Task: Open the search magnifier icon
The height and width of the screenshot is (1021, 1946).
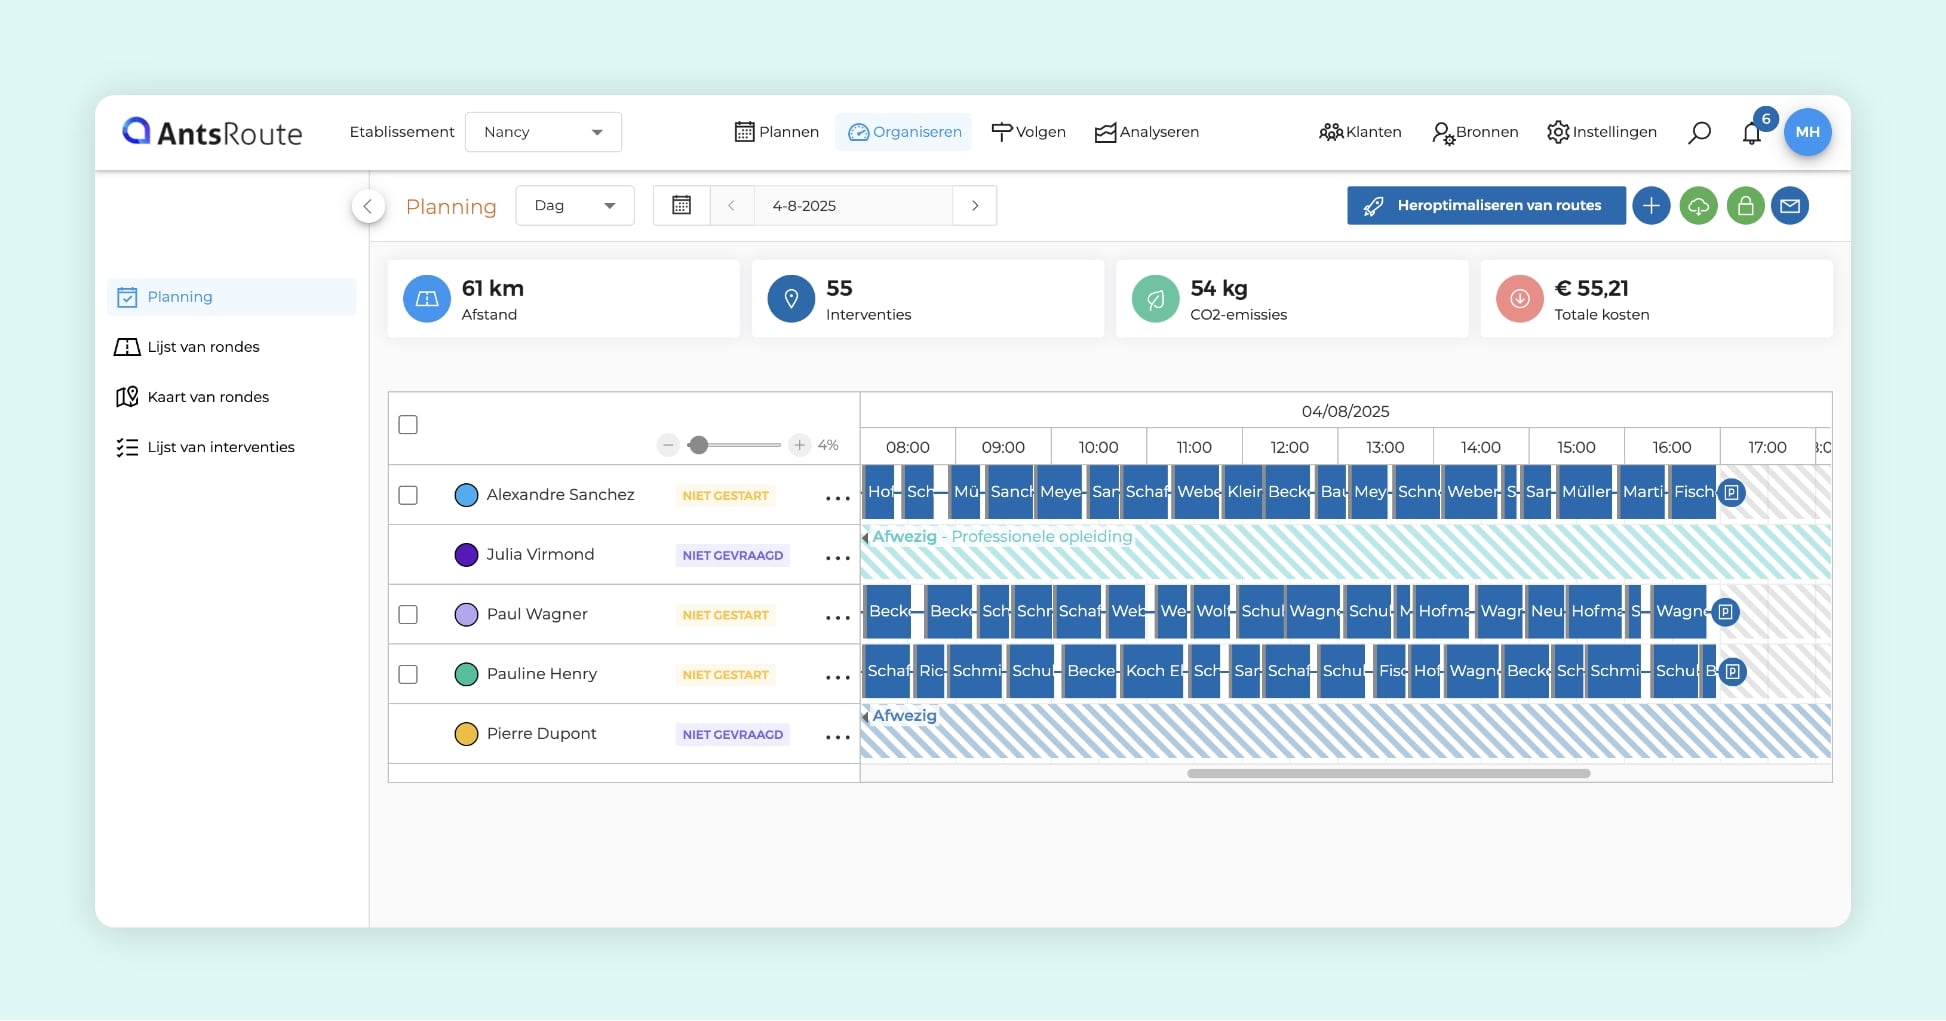Action: (1699, 132)
